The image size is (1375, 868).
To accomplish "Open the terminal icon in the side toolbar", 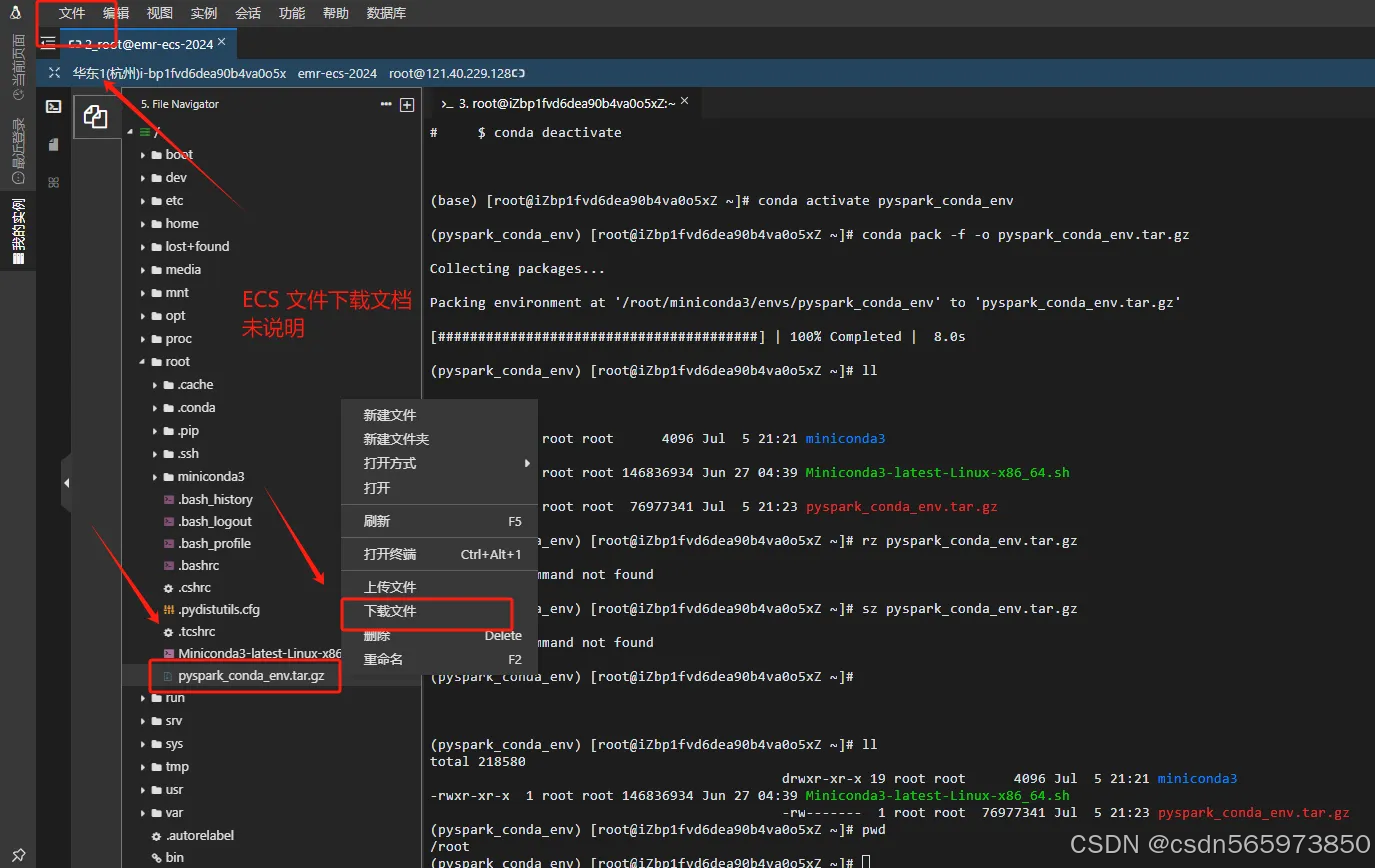I will click(x=54, y=106).
